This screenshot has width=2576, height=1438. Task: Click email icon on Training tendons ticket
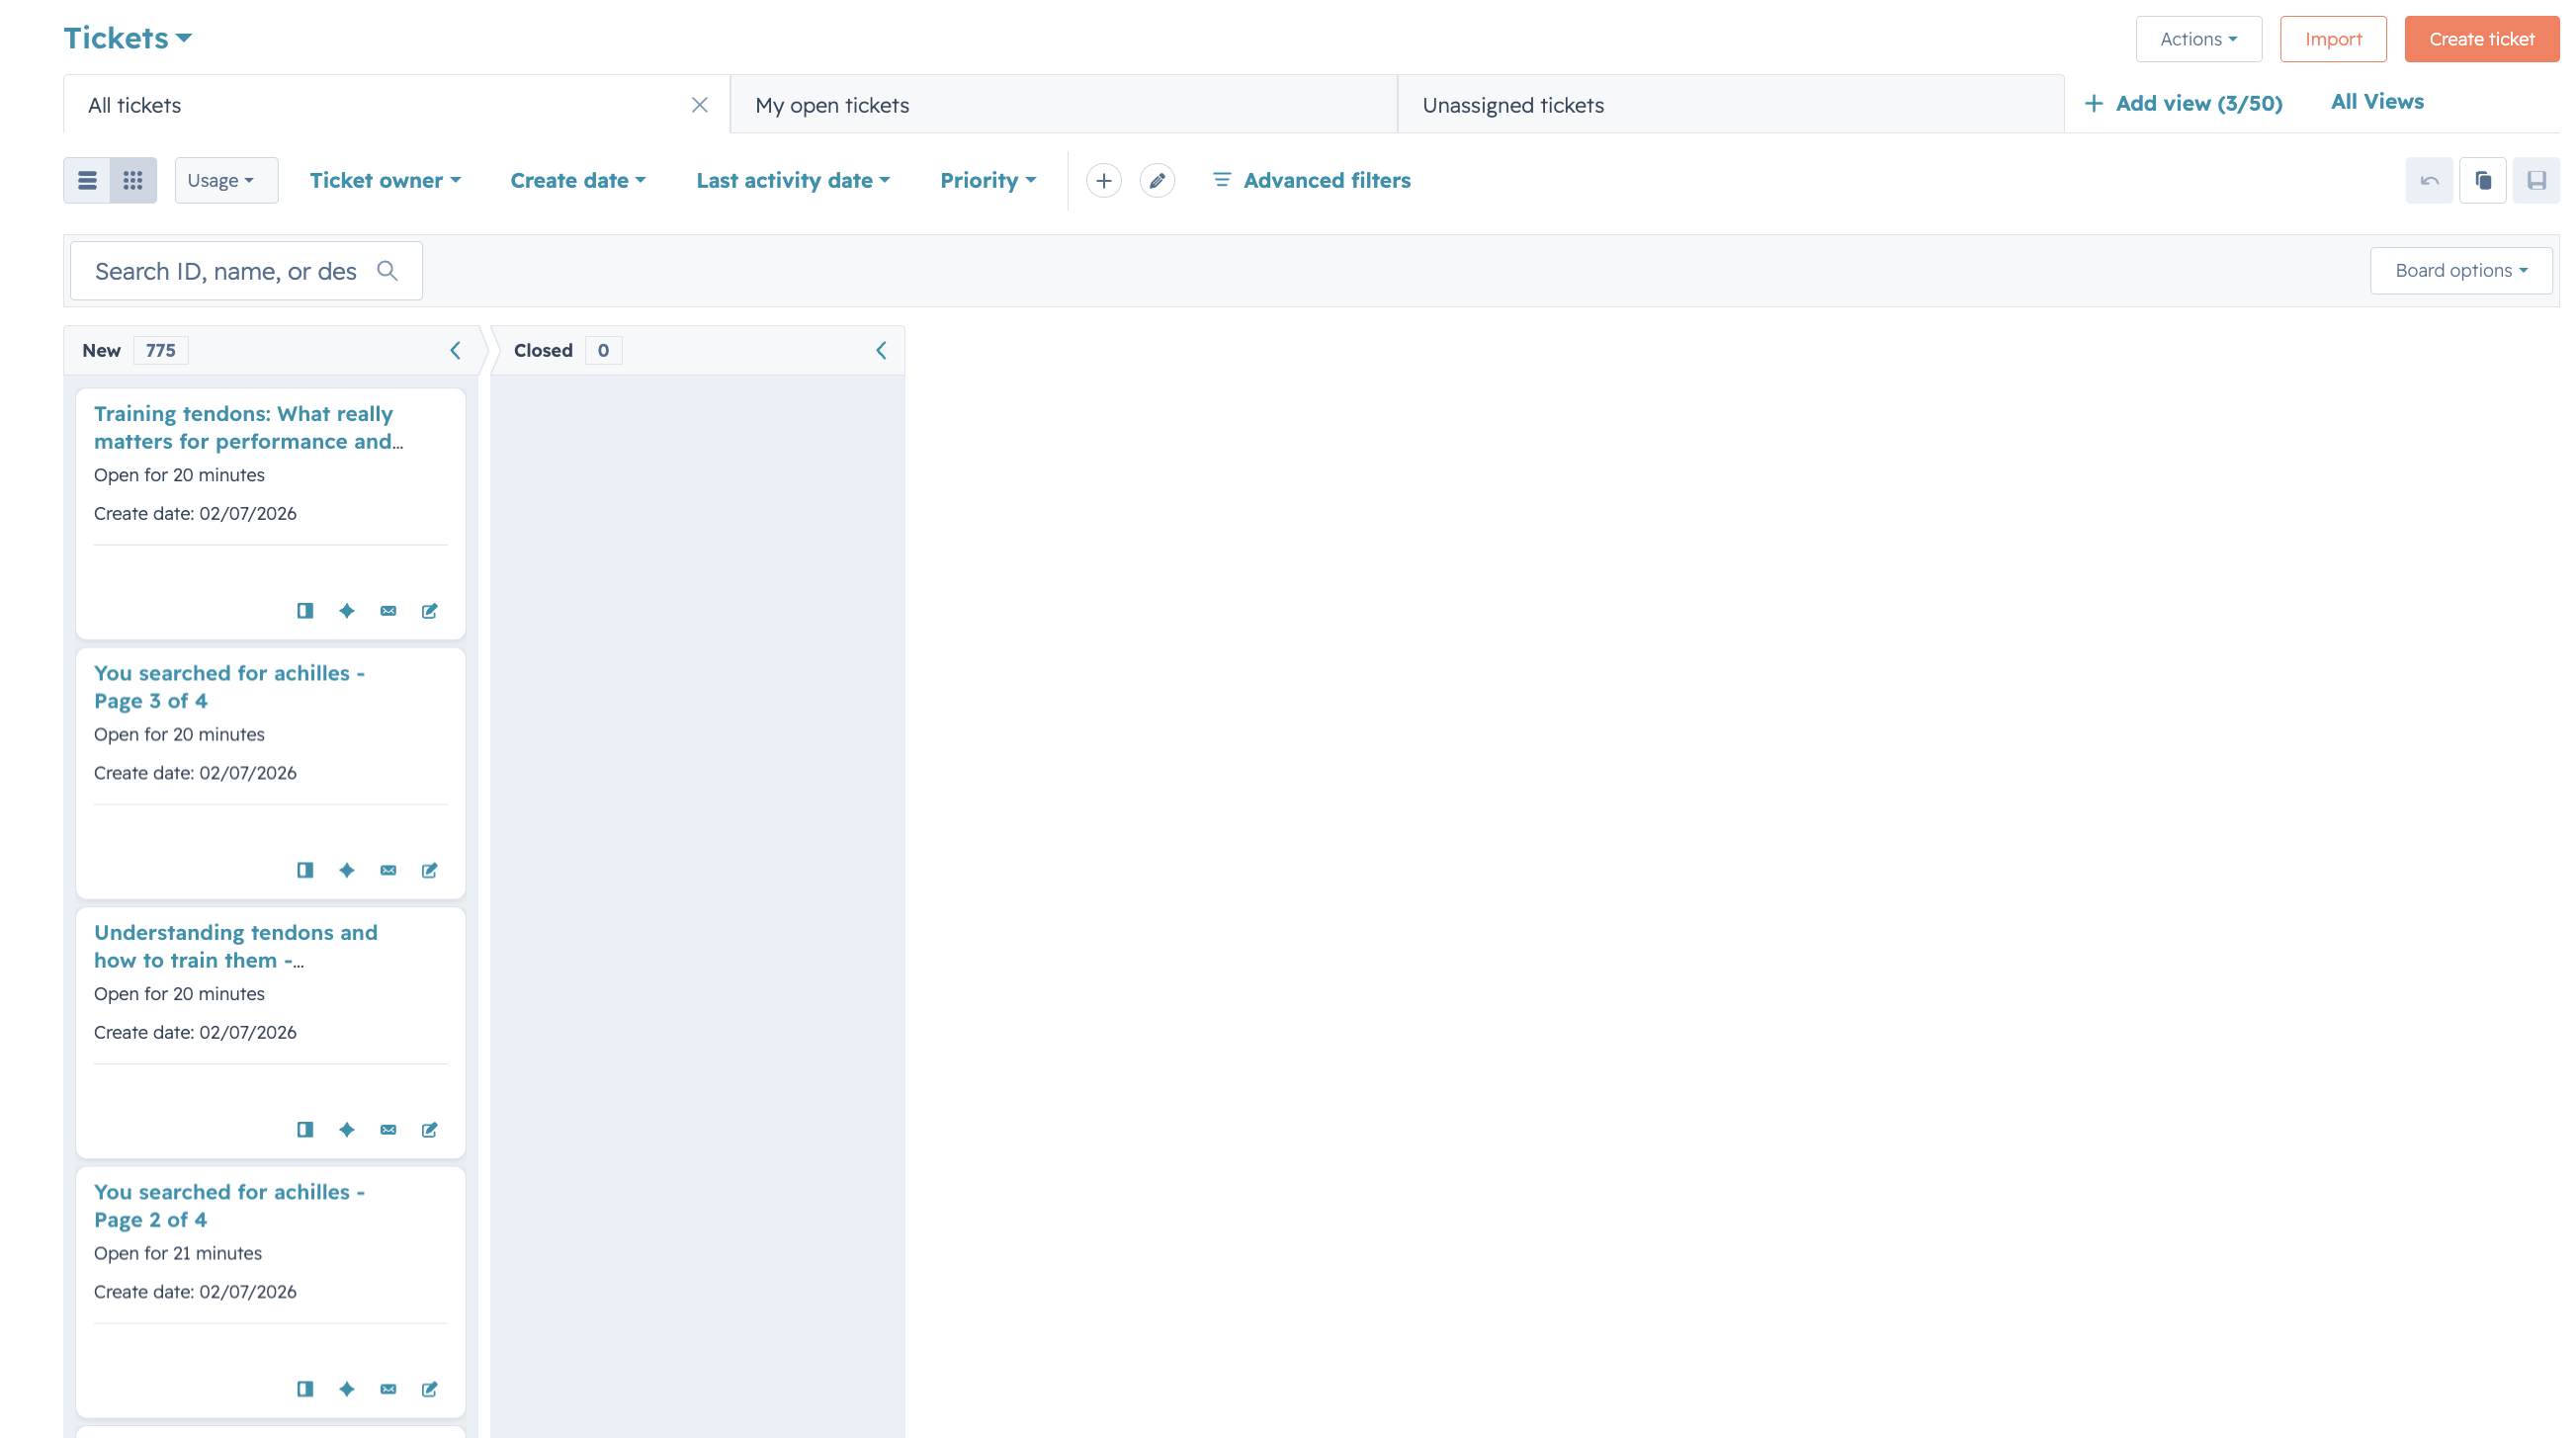coord(388,611)
